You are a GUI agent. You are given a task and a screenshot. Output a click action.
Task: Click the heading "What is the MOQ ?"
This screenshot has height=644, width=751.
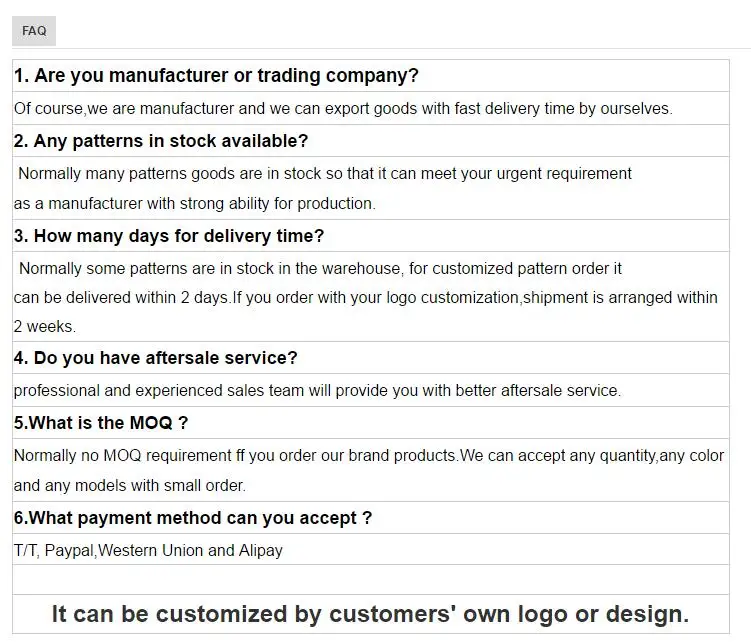click(x=101, y=423)
